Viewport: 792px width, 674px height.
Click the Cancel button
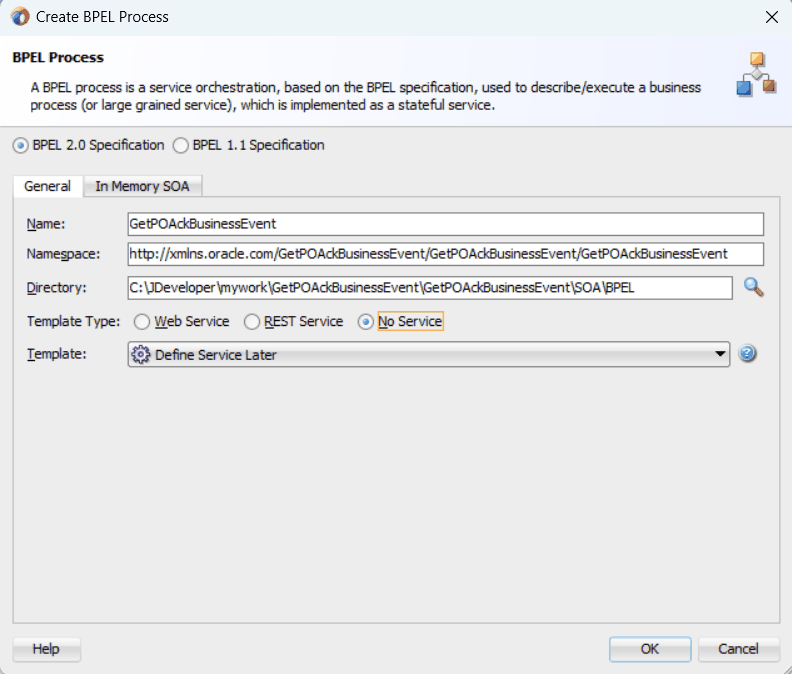point(738,649)
